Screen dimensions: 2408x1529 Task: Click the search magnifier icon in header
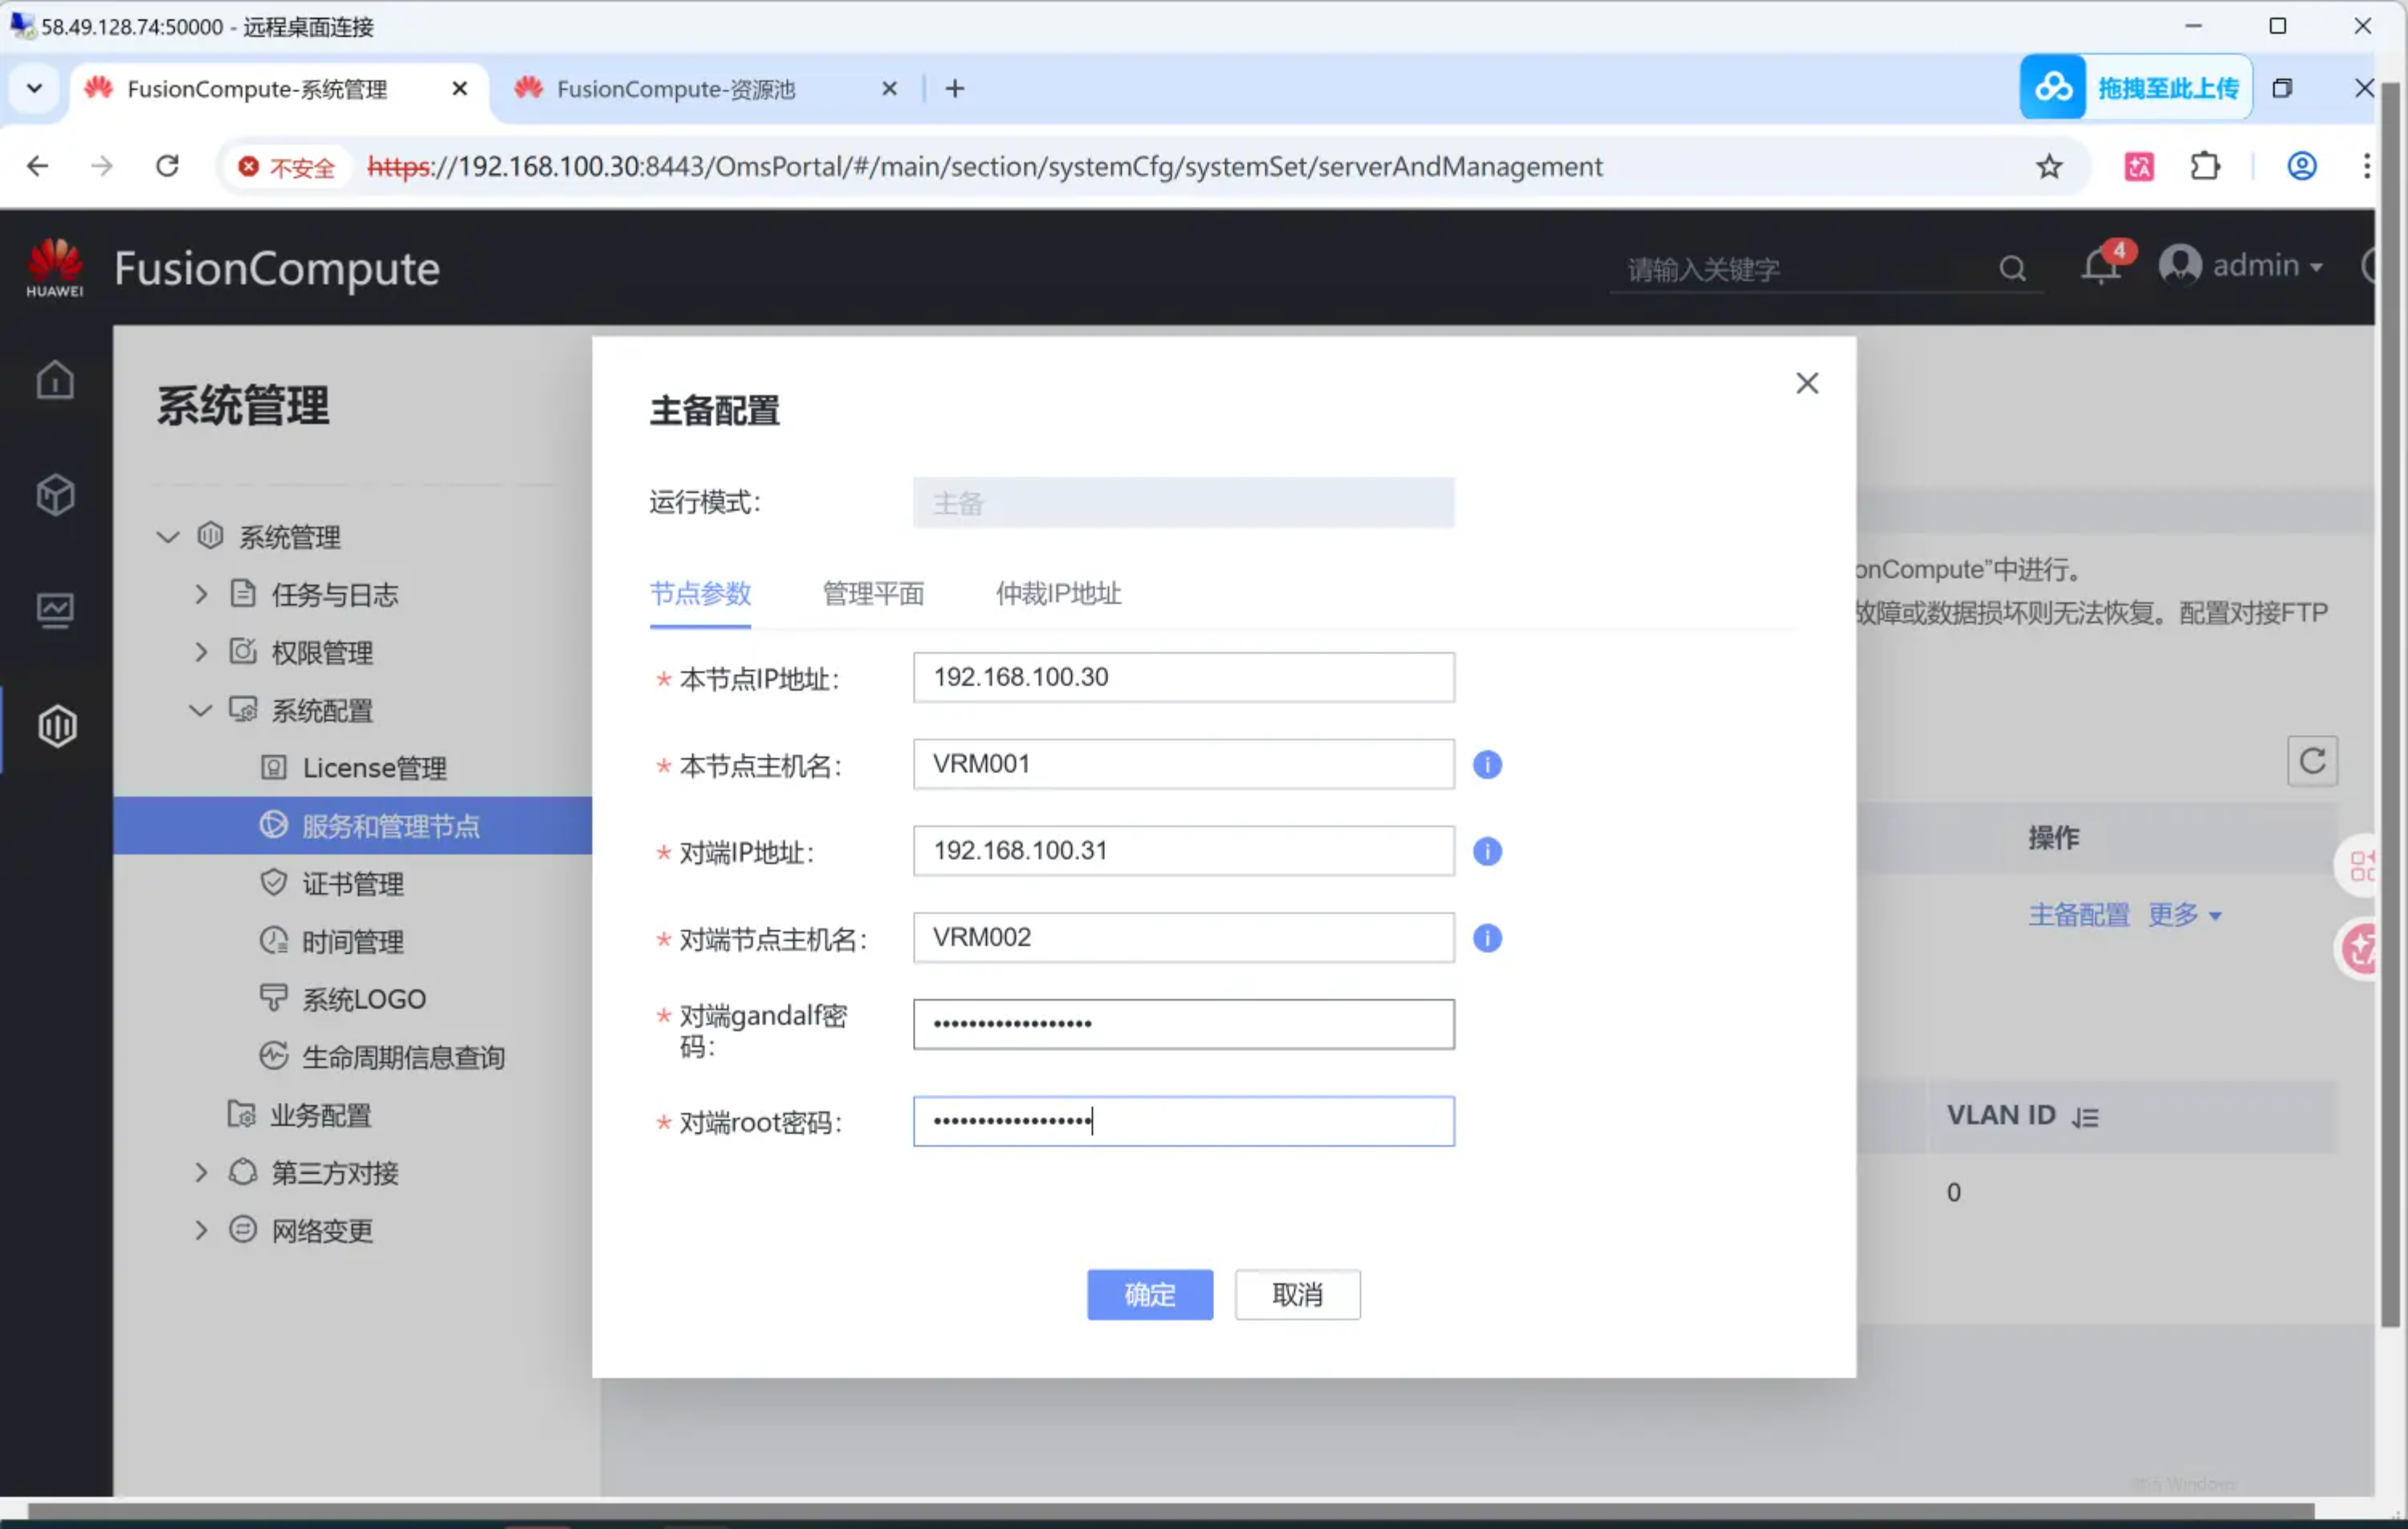coord(2012,268)
